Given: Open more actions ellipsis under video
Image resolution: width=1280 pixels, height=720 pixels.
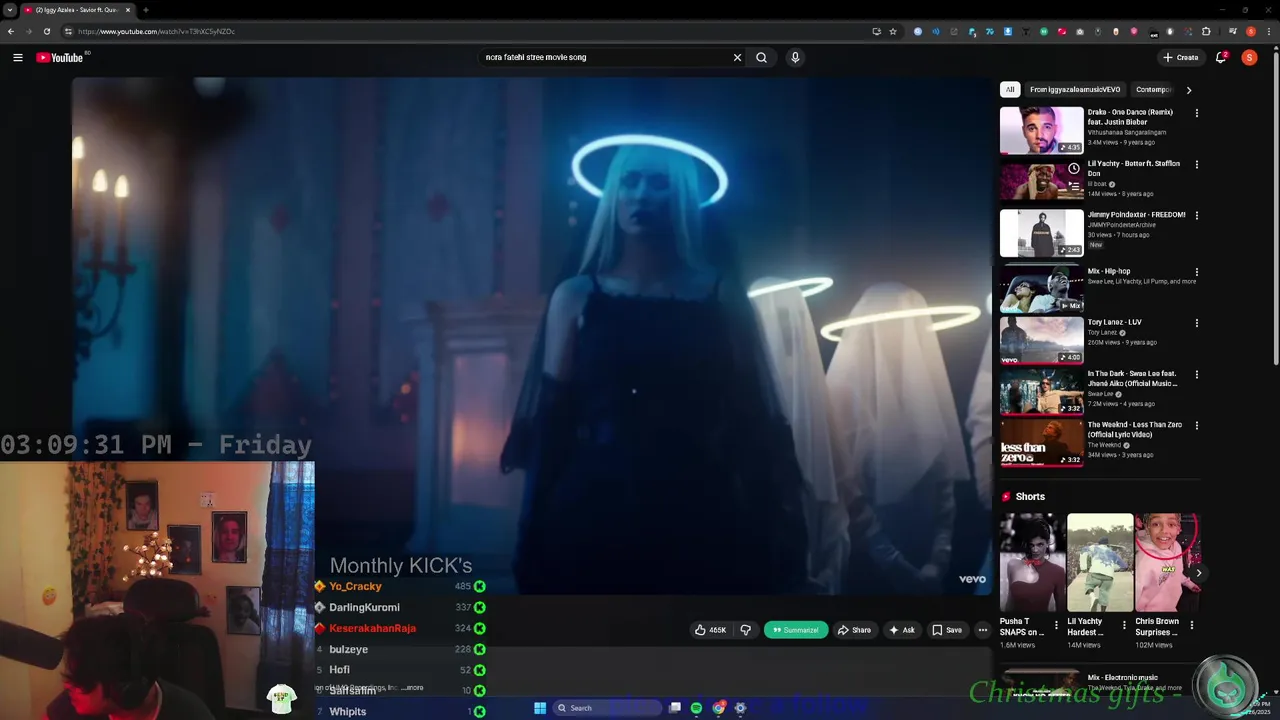Looking at the screenshot, I should [x=983, y=630].
